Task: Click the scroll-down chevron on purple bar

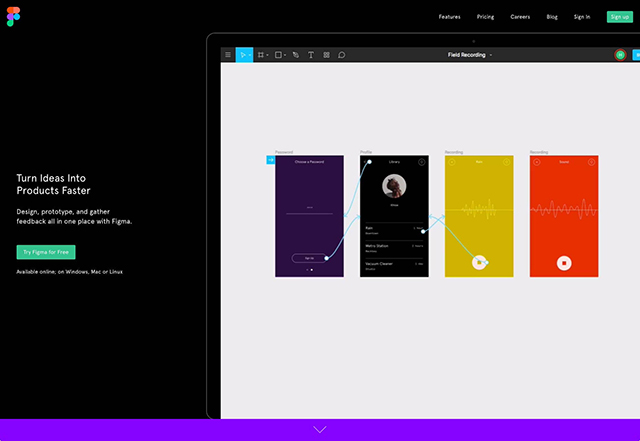Action: [320, 430]
